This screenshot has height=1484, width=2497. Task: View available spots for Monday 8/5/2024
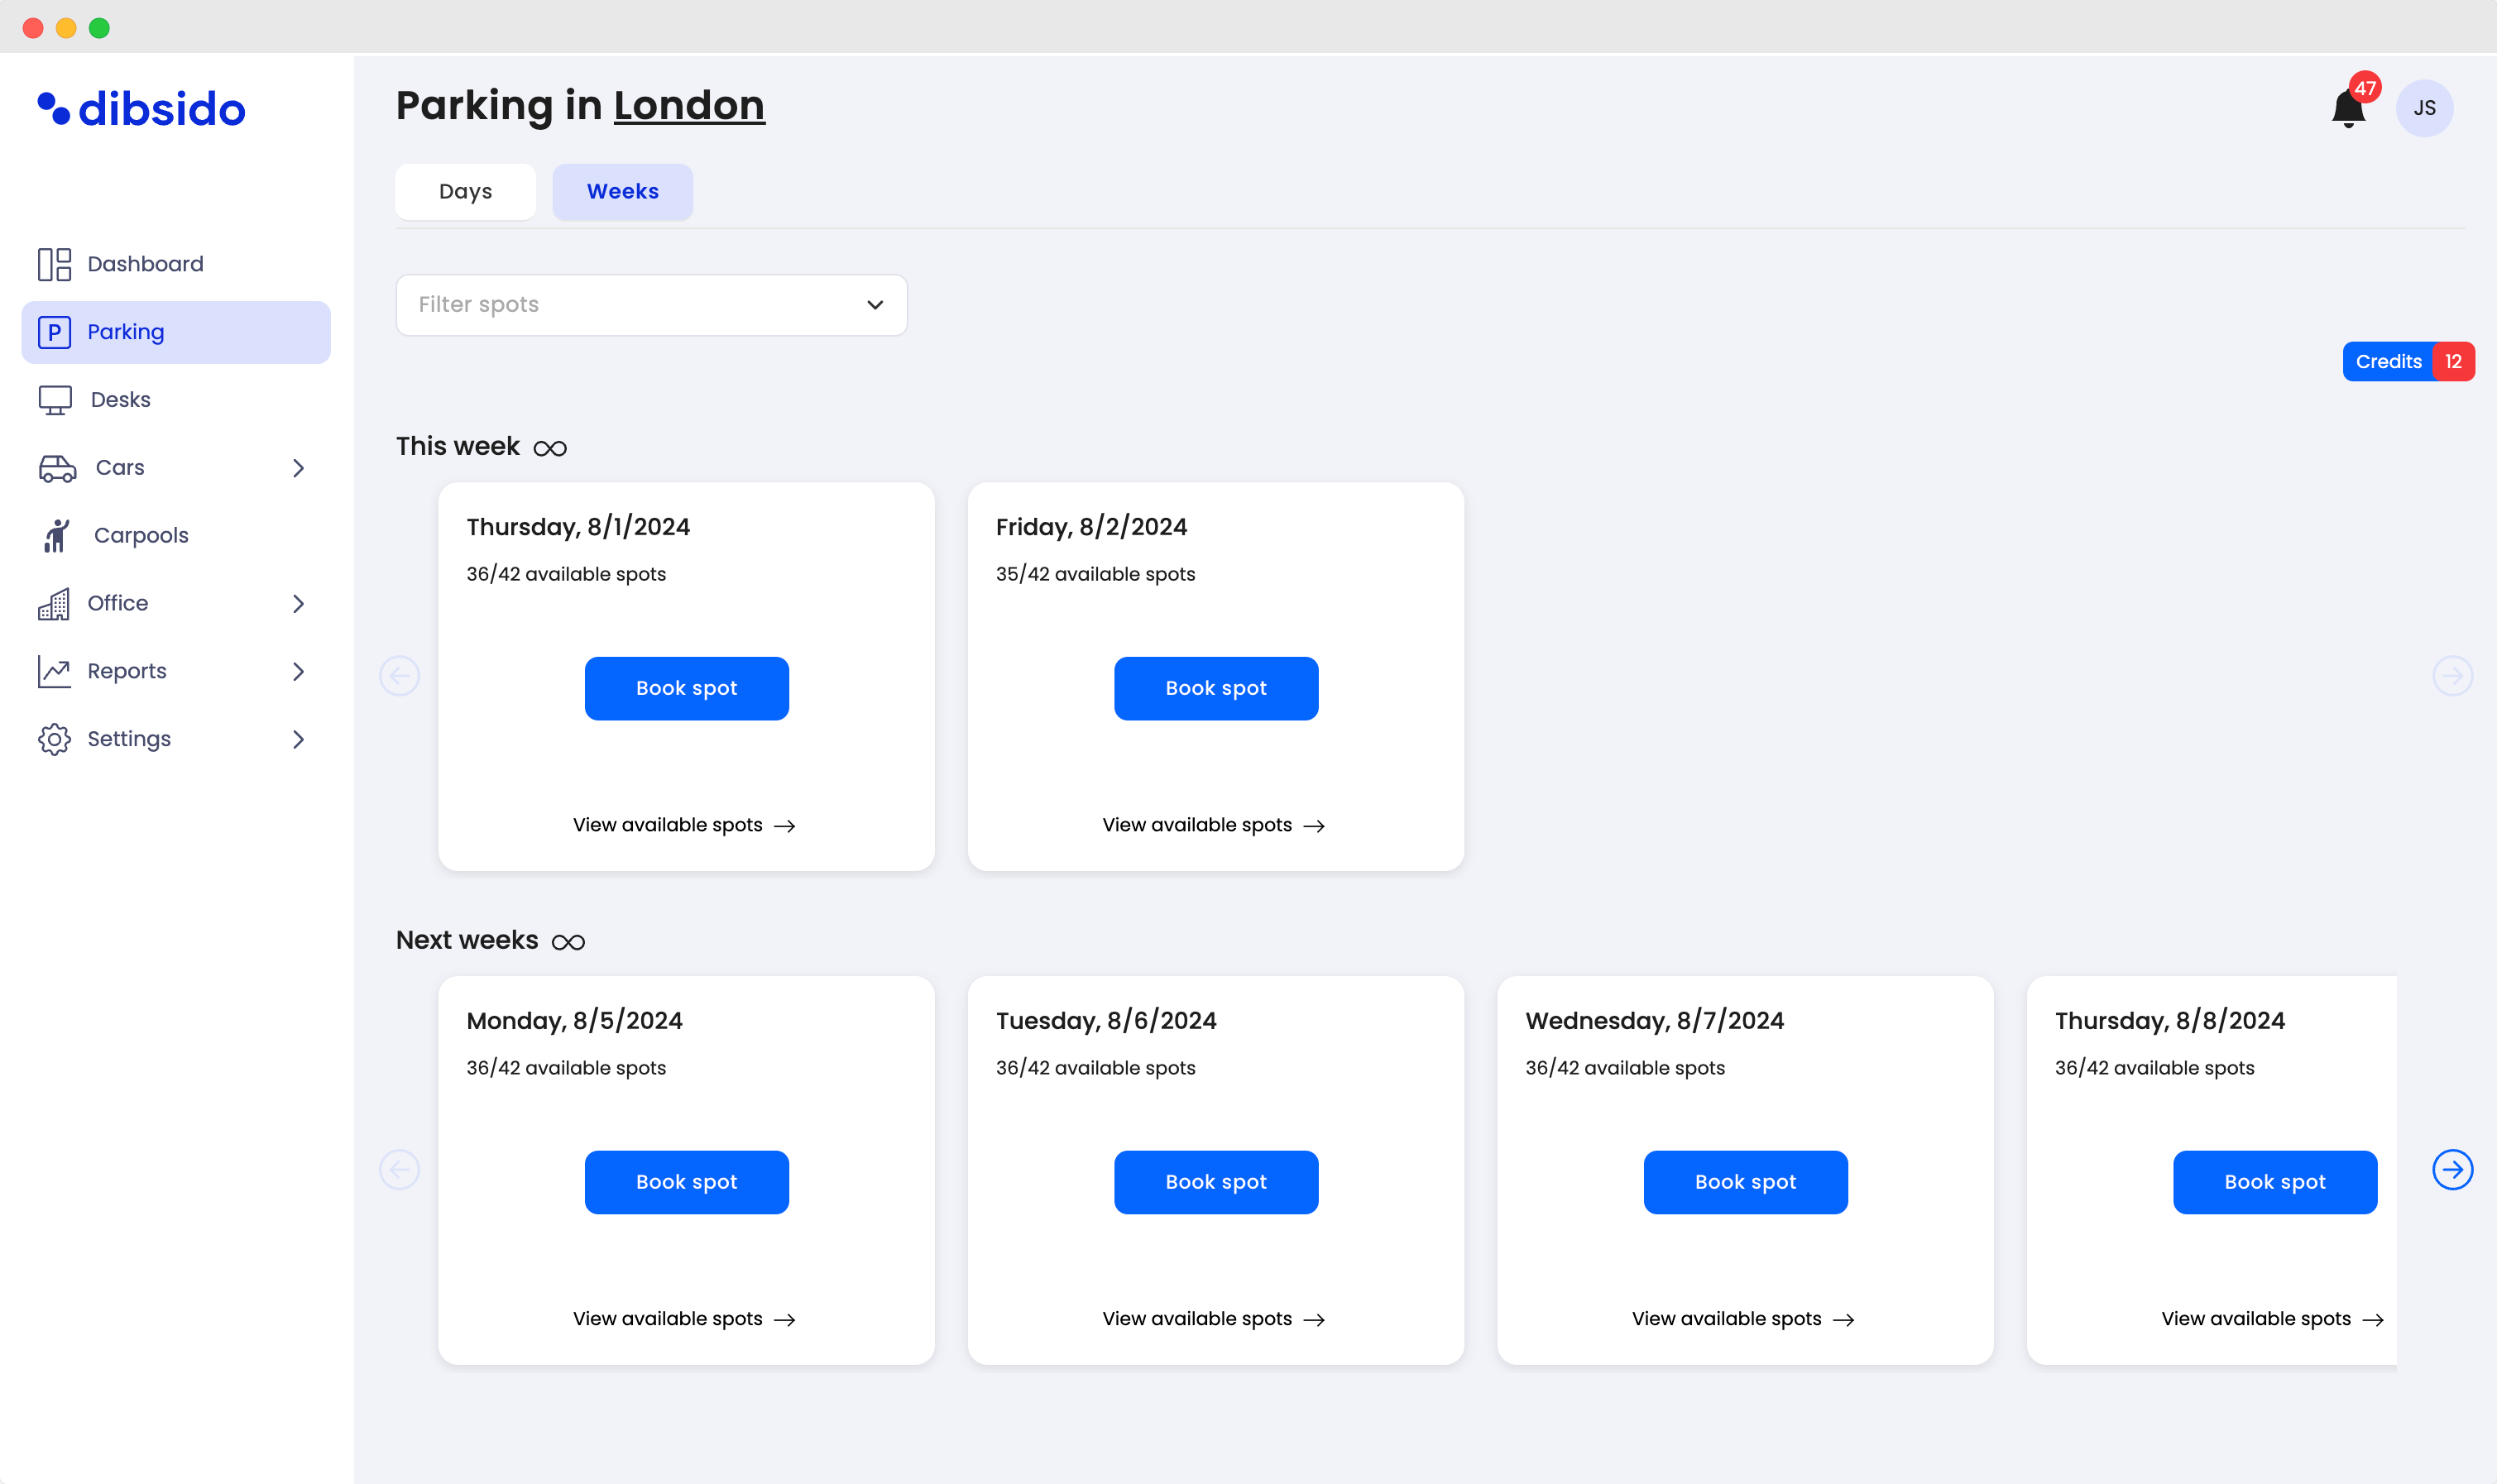coord(684,1319)
